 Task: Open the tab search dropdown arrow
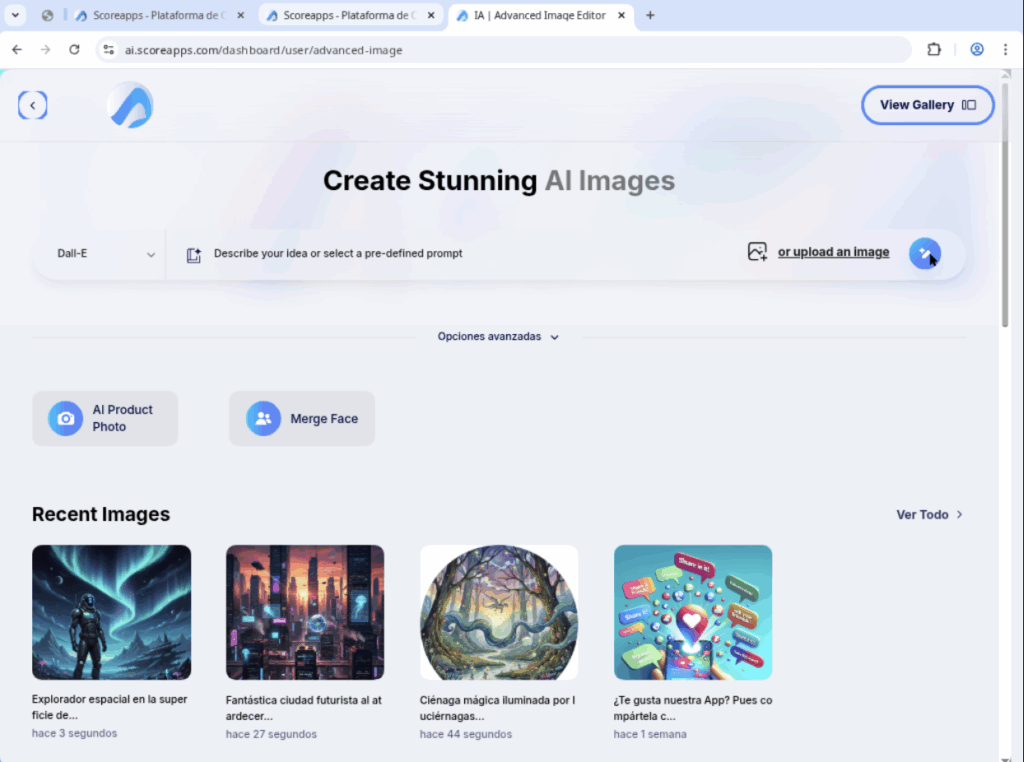(16, 15)
